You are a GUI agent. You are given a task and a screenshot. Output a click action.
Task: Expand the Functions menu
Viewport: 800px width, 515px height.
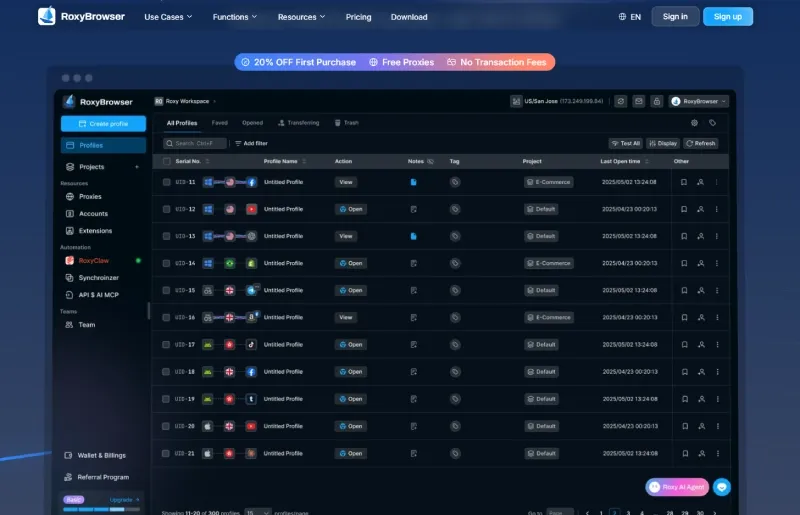click(235, 17)
